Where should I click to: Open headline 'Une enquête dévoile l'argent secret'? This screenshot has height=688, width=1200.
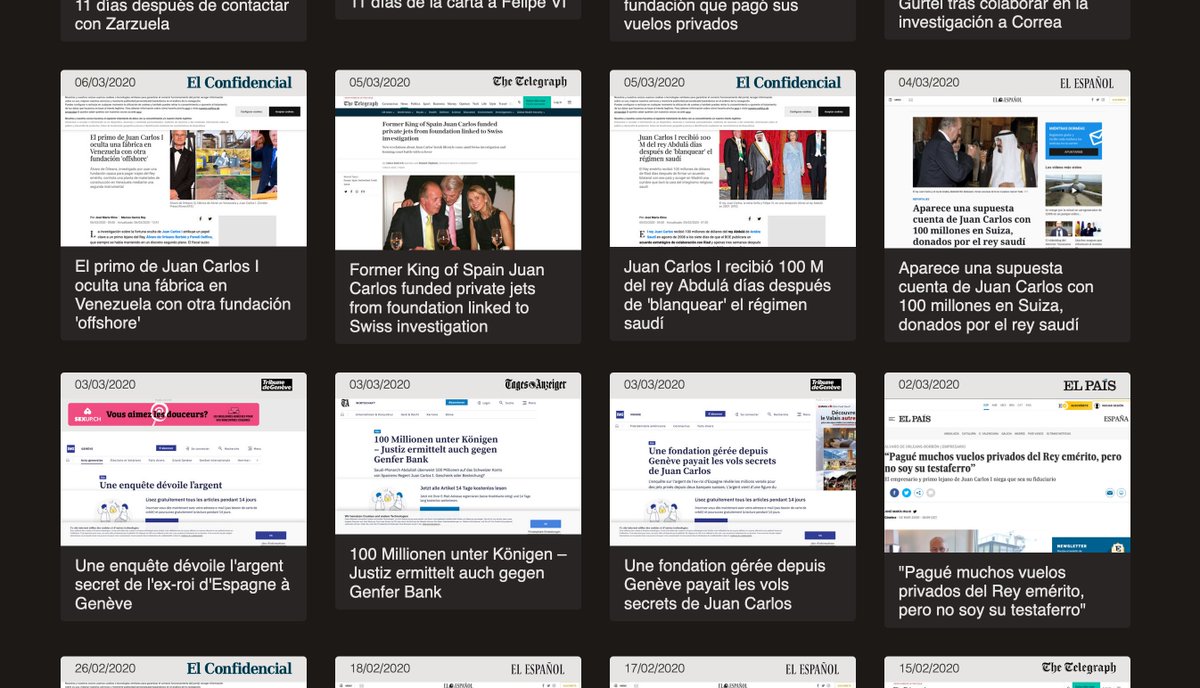[182, 585]
